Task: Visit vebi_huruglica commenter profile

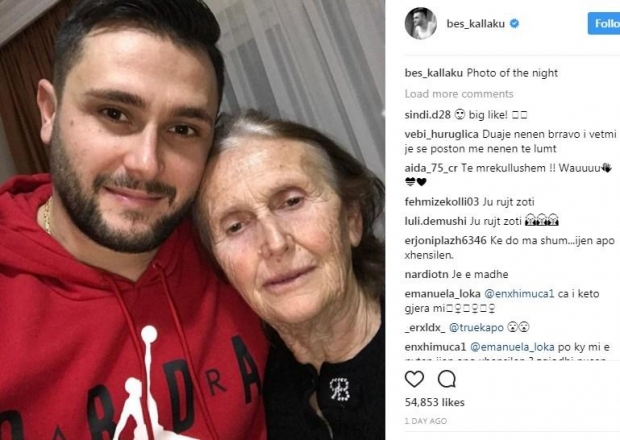Action: [x=442, y=134]
